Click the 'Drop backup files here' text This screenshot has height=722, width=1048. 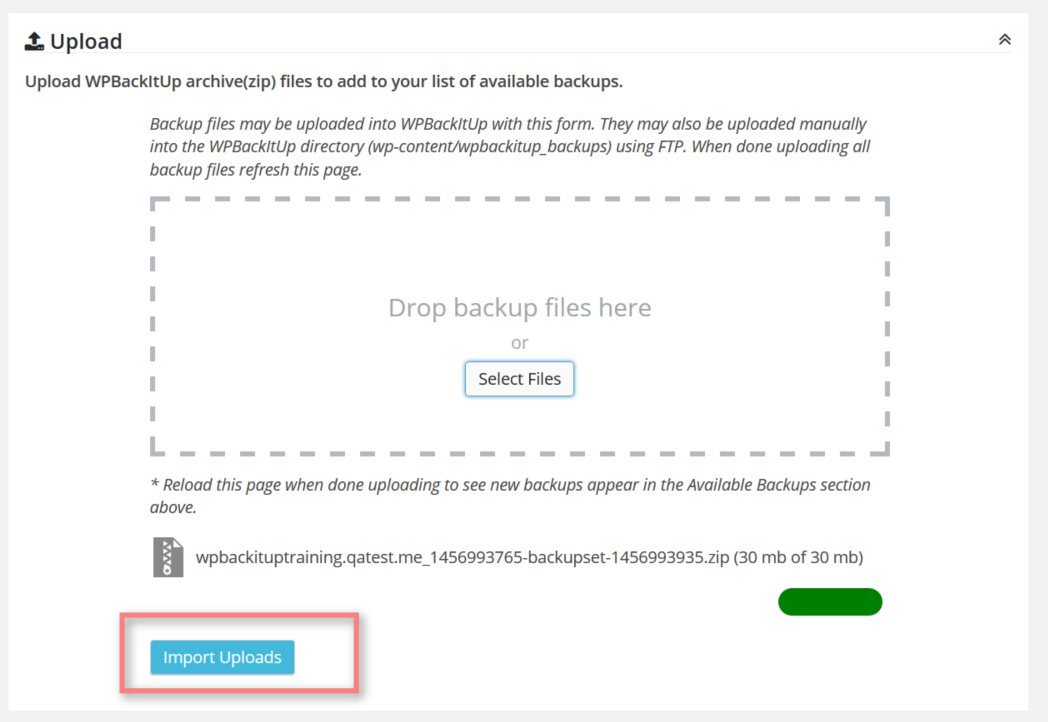pos(519,308)
